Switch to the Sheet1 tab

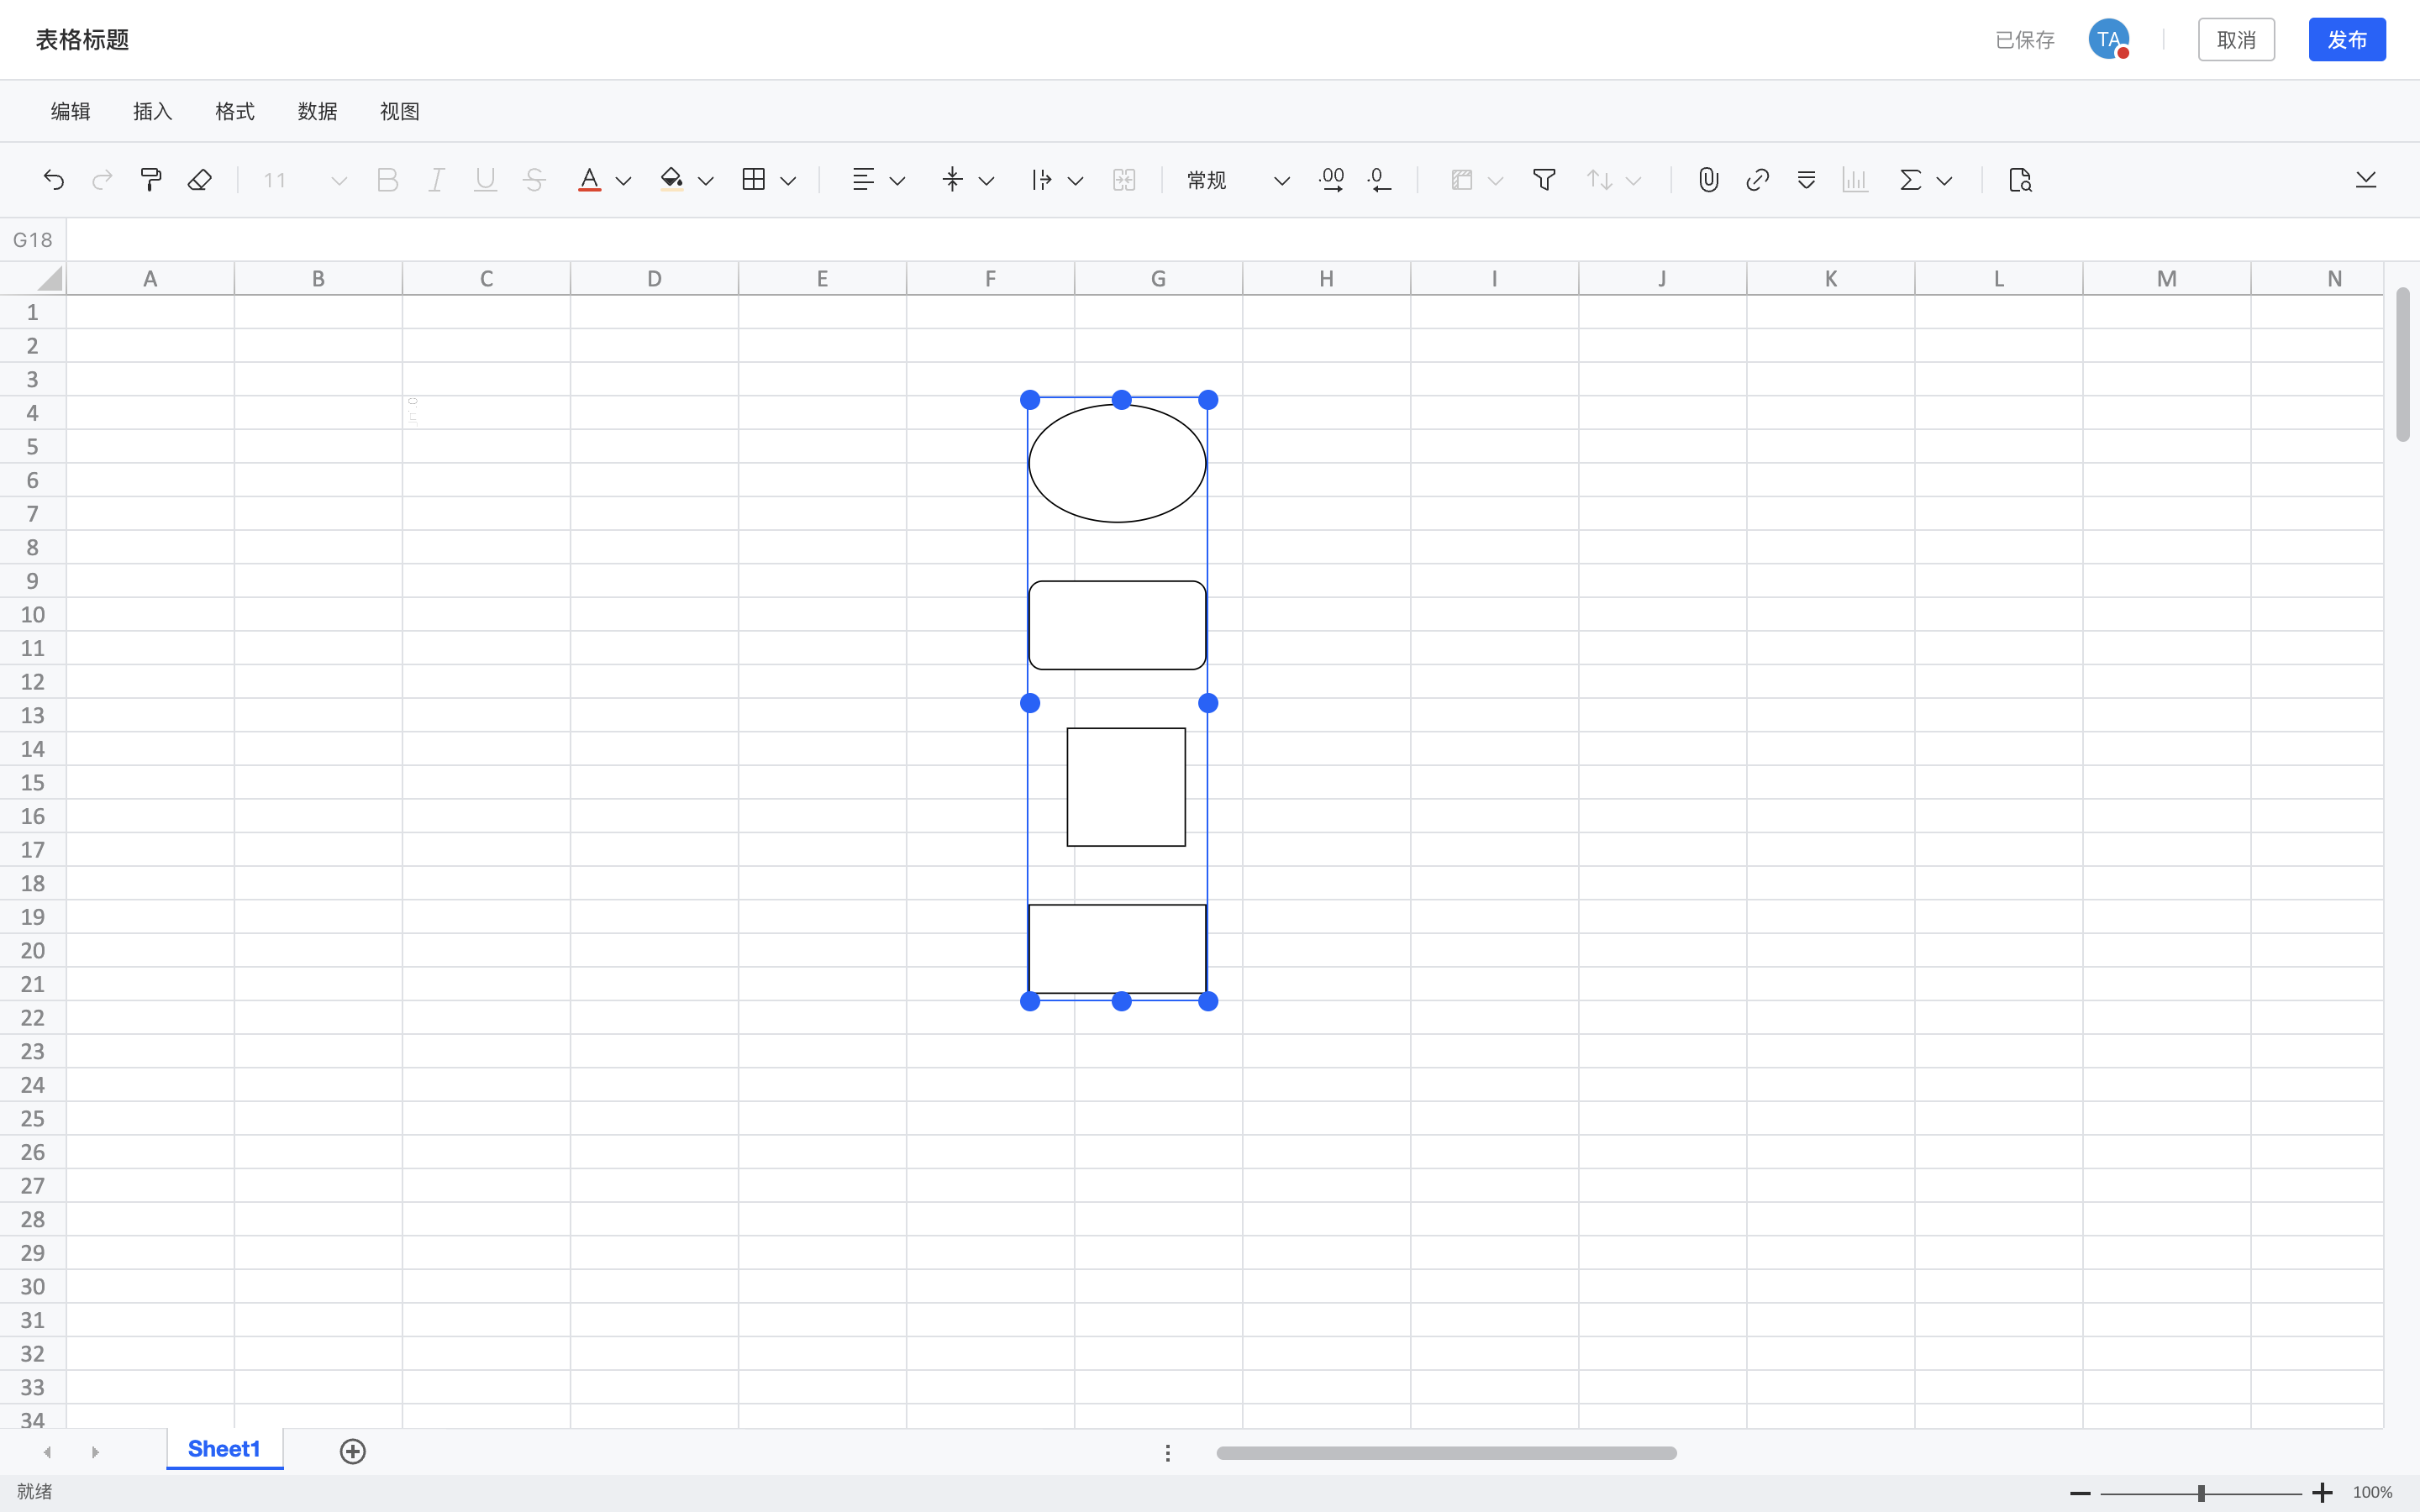tap(224, 1449)
